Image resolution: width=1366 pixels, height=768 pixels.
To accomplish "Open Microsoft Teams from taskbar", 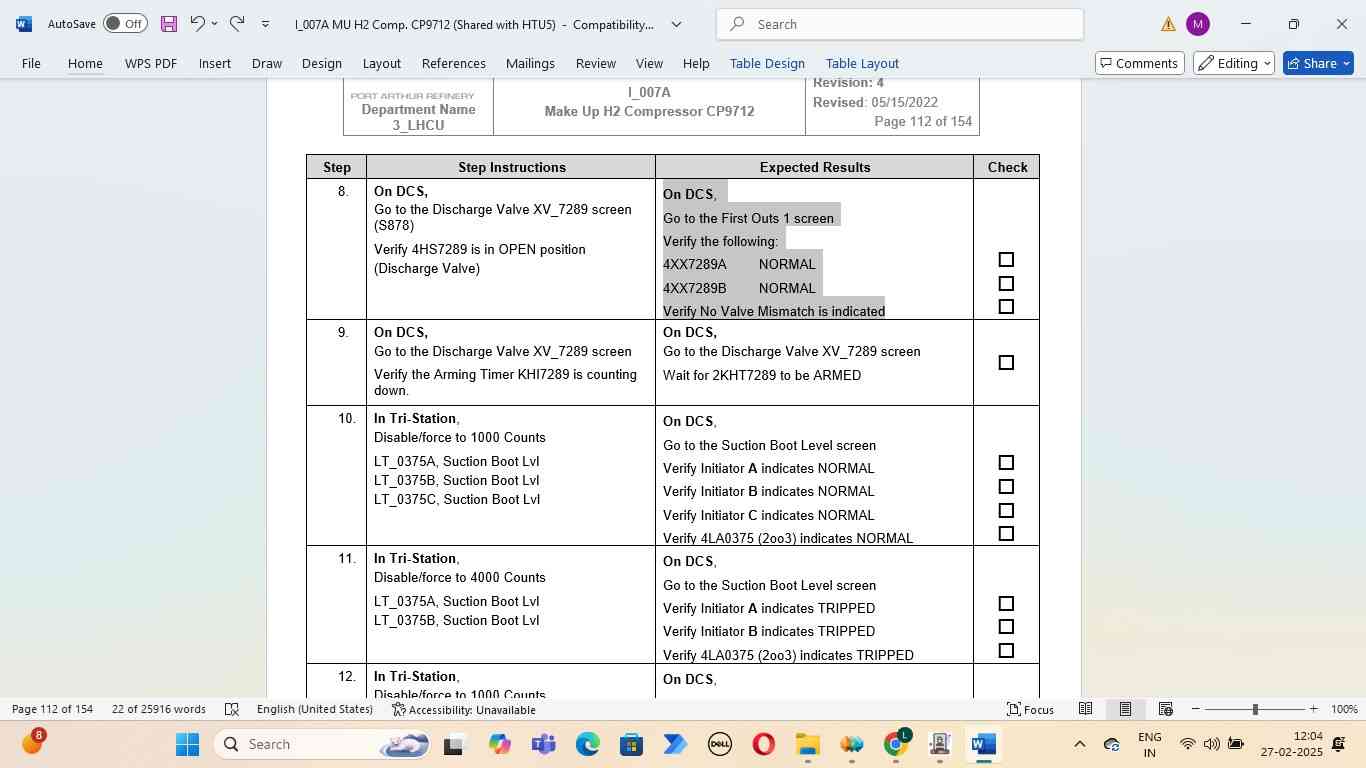I will pos(543,744).
